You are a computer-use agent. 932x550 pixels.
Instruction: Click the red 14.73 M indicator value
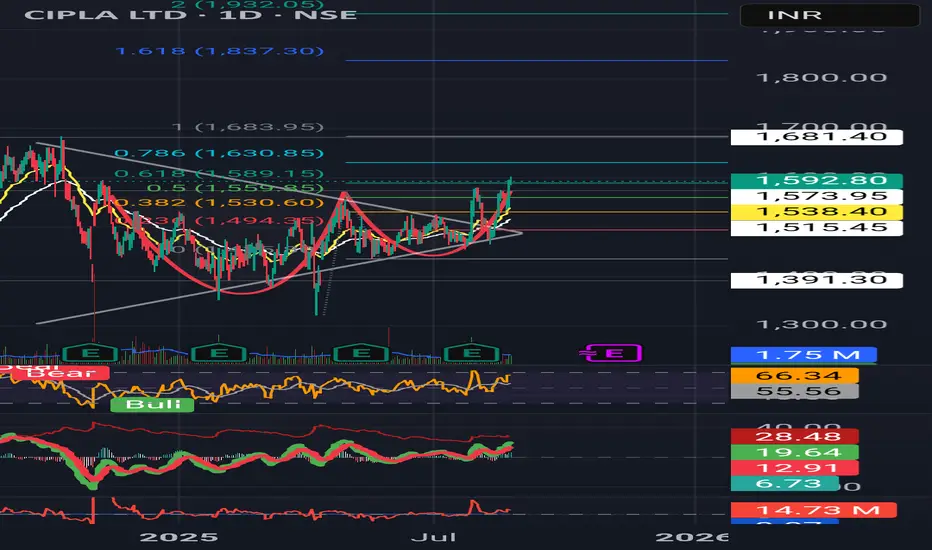813,510
